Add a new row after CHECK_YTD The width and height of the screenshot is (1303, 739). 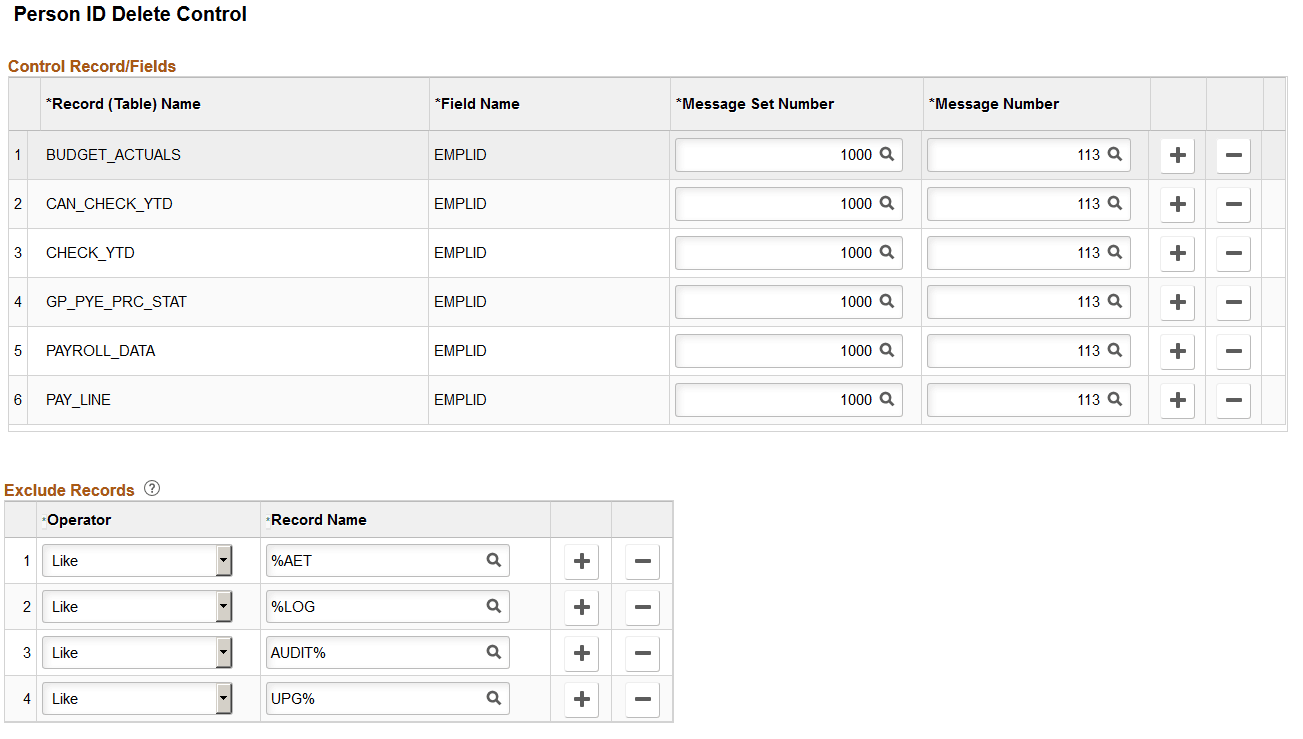(x=1177, y=253)
